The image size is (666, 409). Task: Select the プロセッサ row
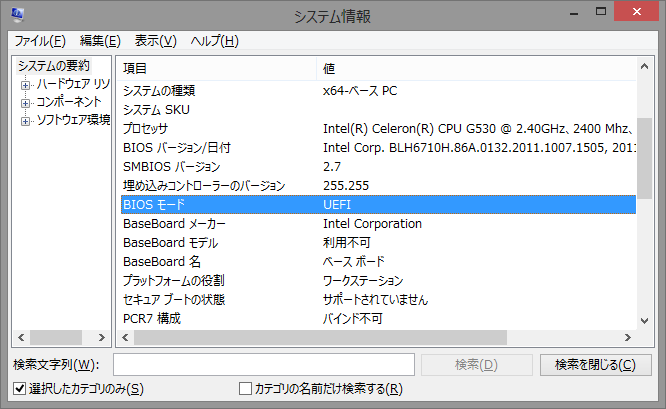click(378, 128)
